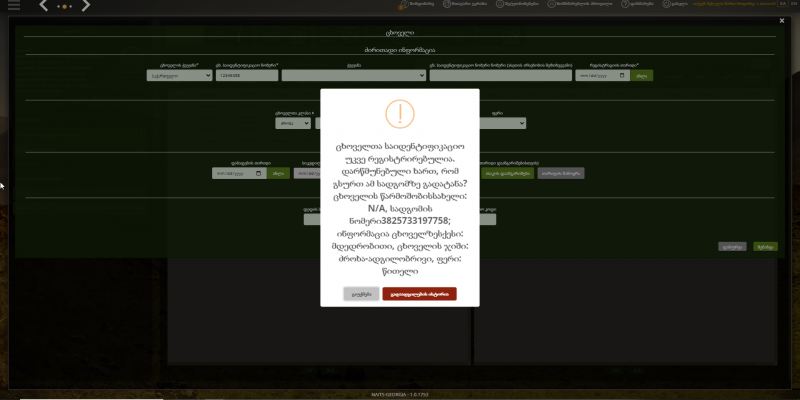Click the identification number field showing 12345888
Screen dimensions: 800x400
tap(246, 76)
